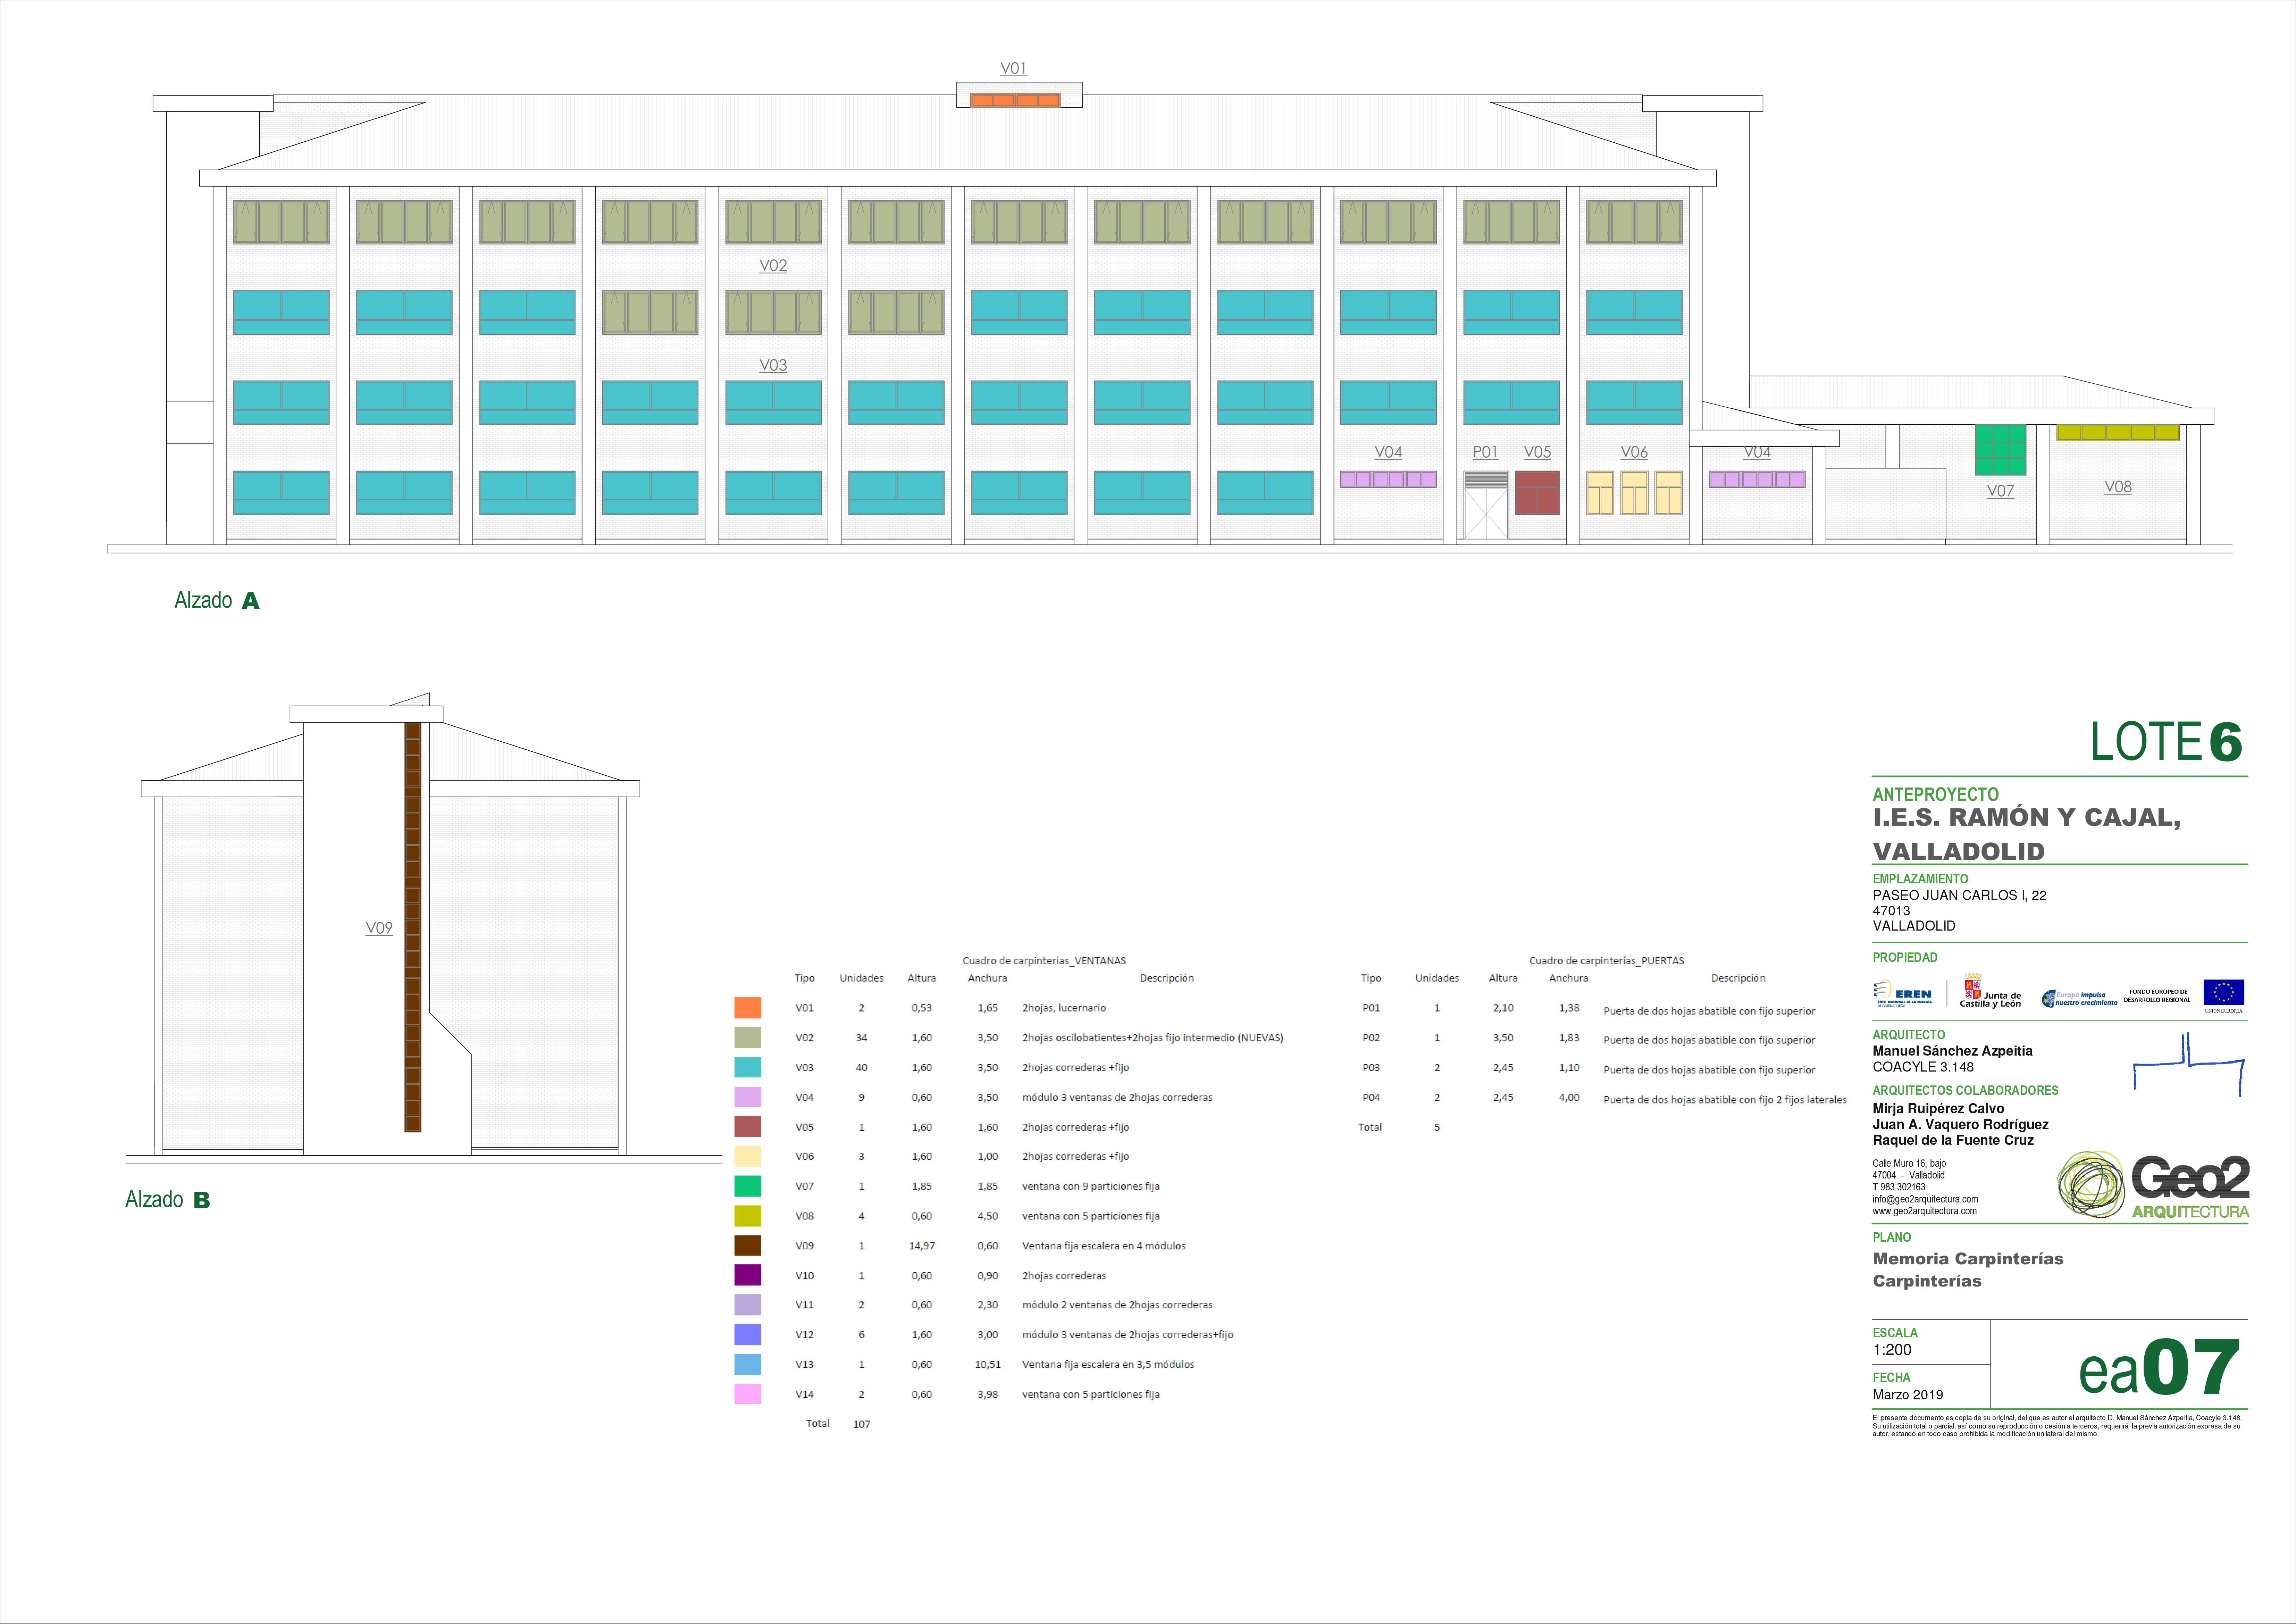Viewport: 2296px width, 1624px height.
Task: Click the P04 row door description
Action: point(1725,1100)
